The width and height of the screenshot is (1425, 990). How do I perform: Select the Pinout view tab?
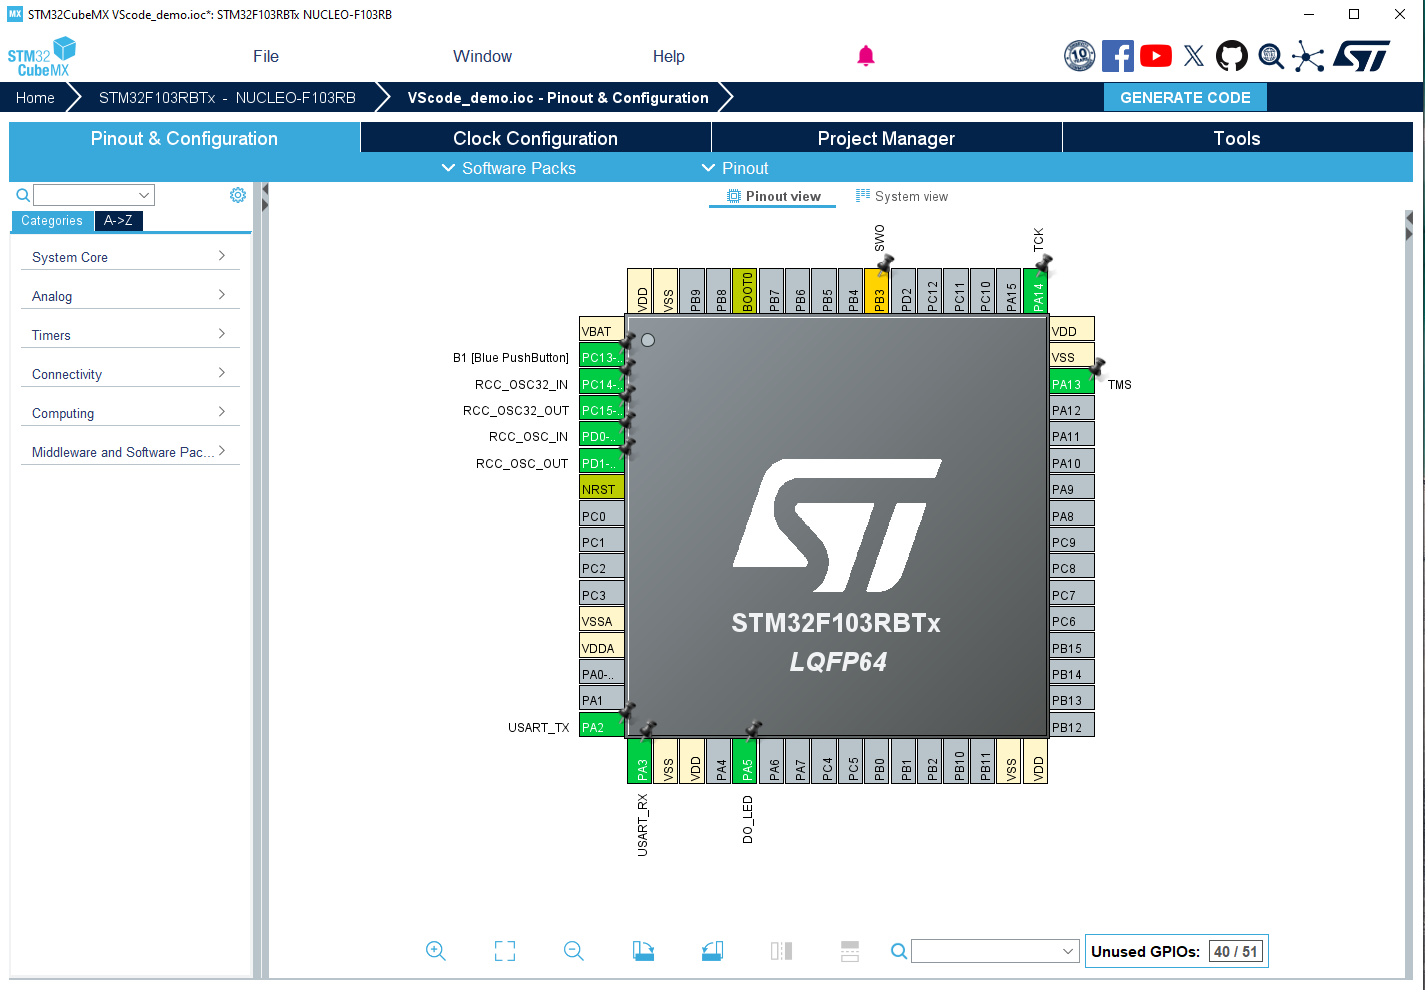pyautogui.click(x=773, y=196)
